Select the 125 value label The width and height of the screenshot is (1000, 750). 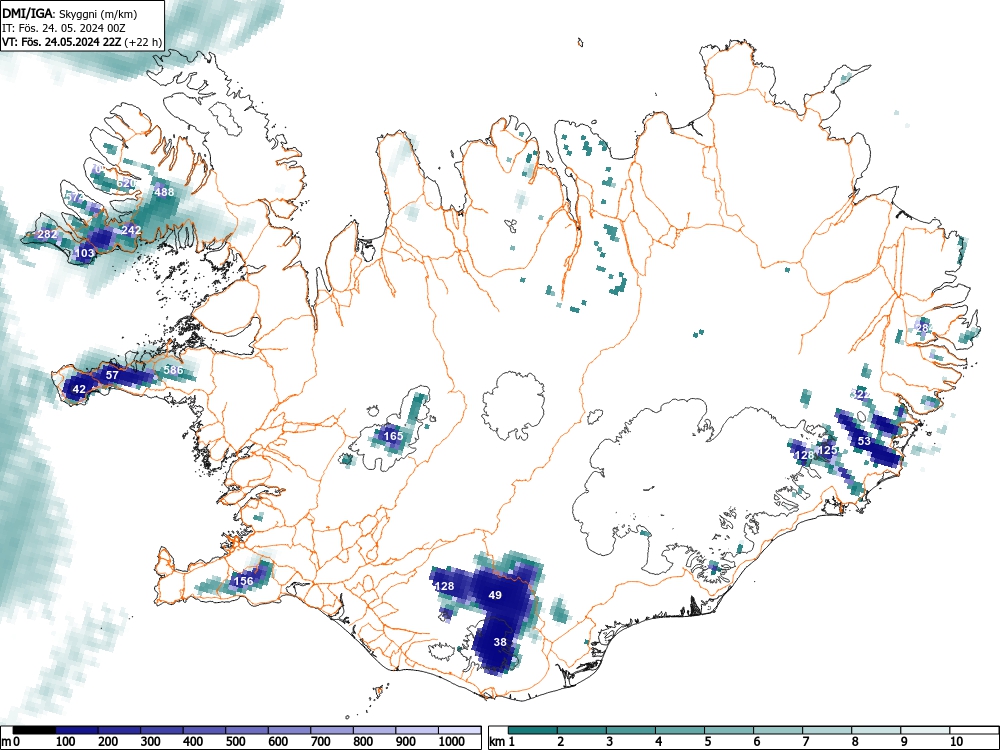click(x=827, y=450)
